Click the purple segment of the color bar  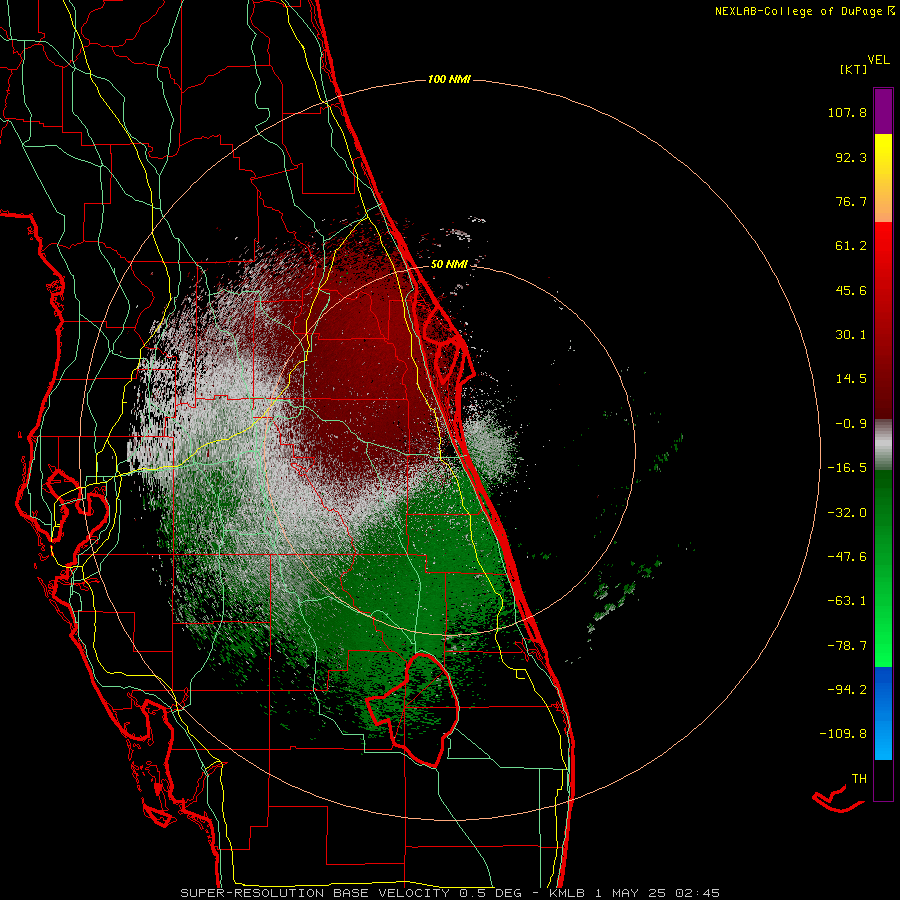click(x=883, y=111)
